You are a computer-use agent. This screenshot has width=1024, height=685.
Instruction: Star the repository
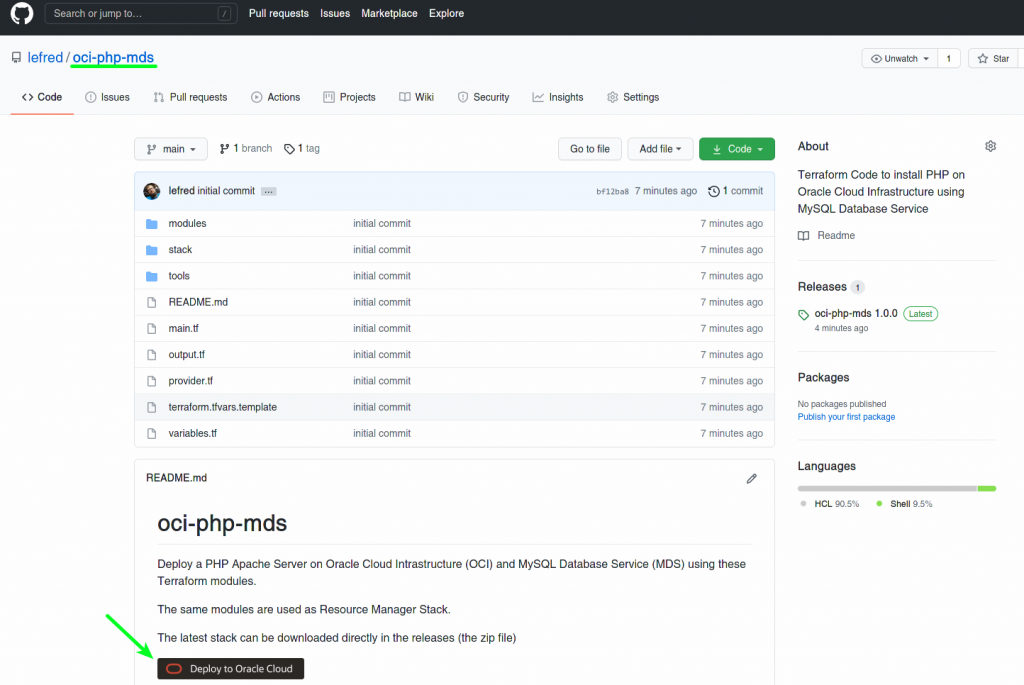994,59
